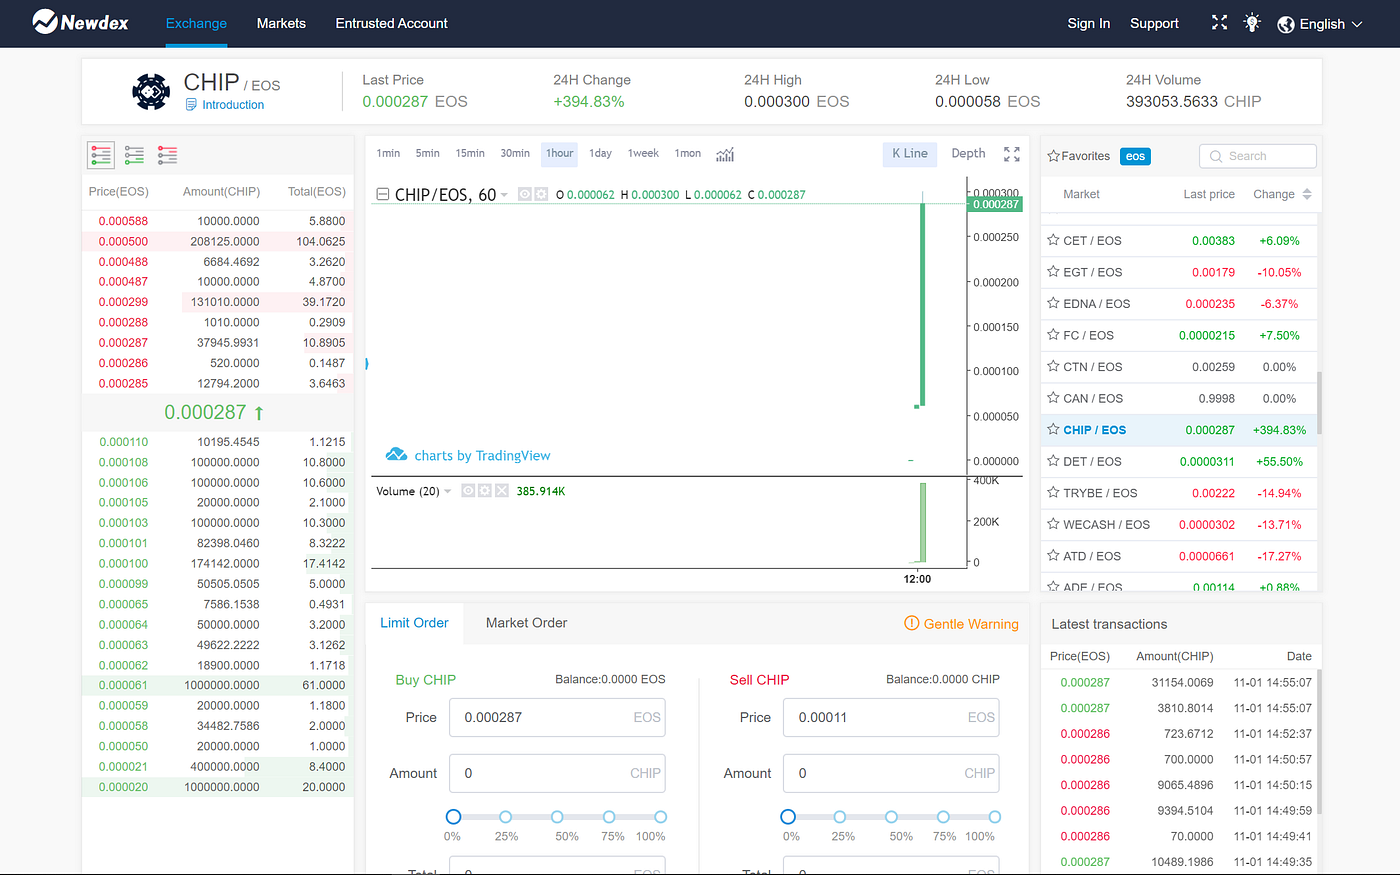
Task: Click the Sell CHIP amount field
Action: 891,773
